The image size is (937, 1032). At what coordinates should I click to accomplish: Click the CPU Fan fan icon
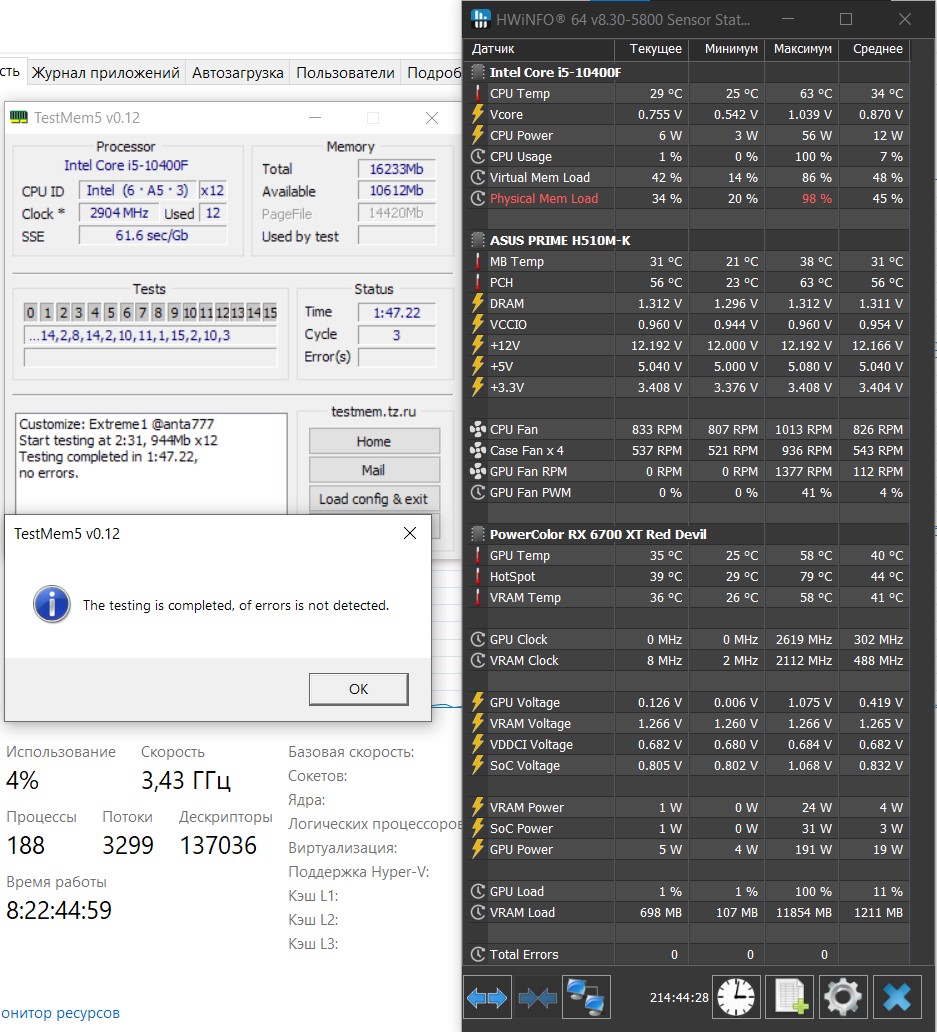click(x=478, y=430)
